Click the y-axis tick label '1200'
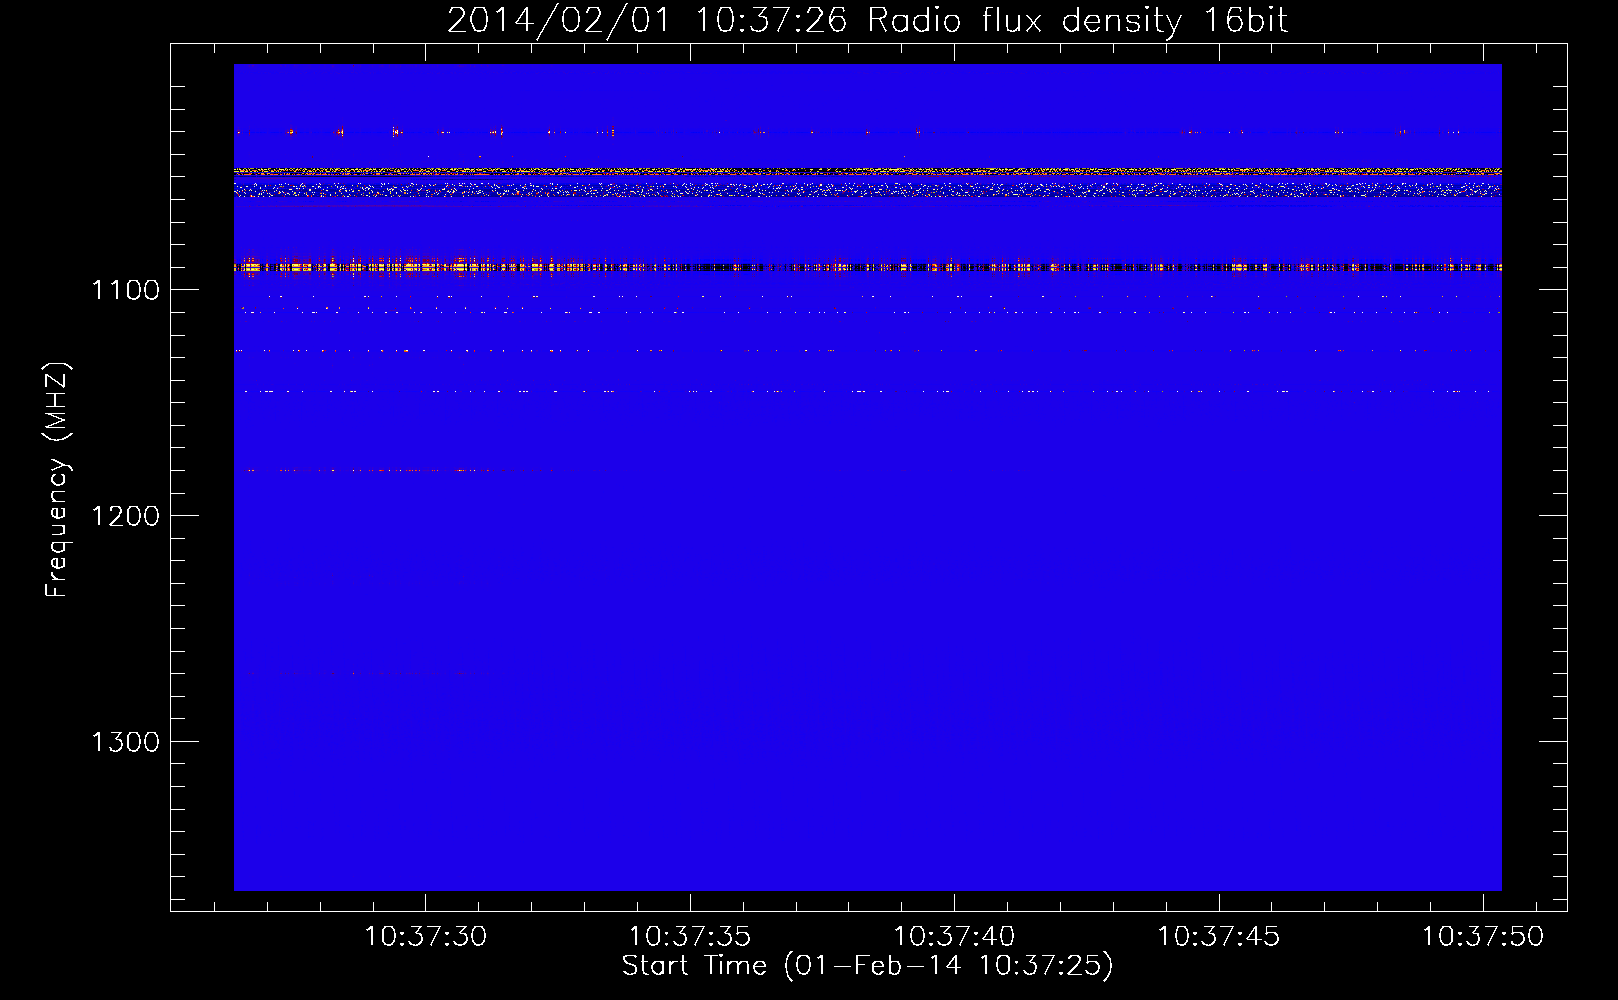The width and height of the screenshot is (1618, 1000). 125,516
